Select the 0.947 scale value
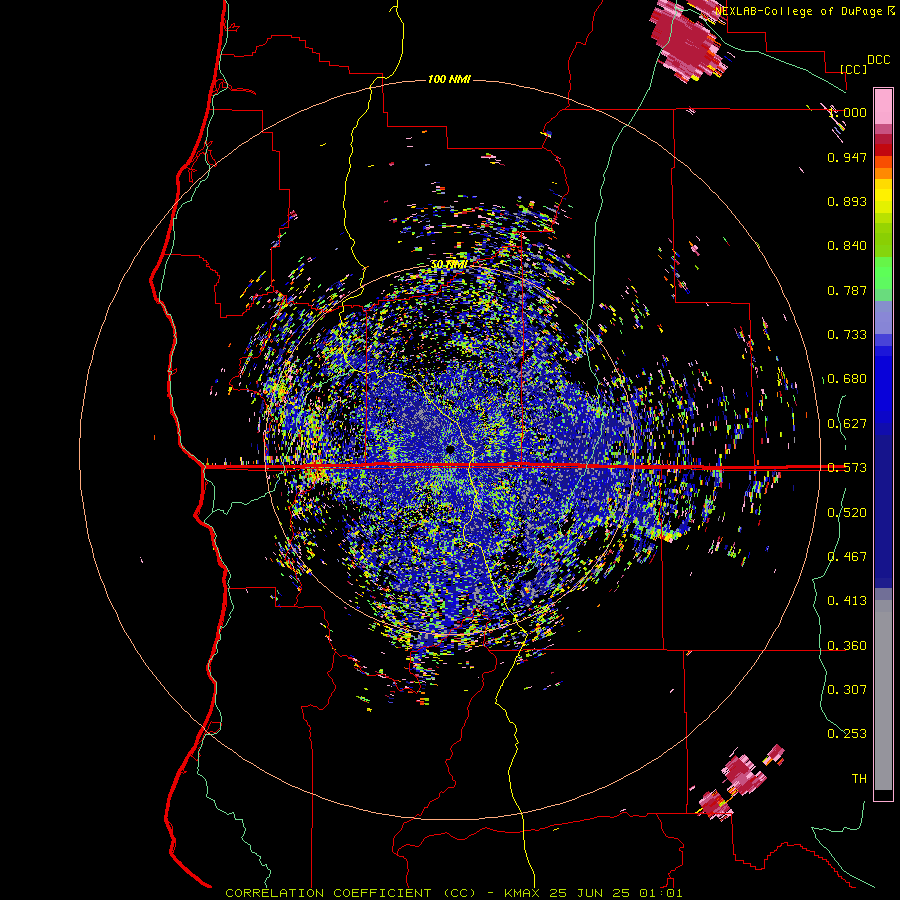Image resolution: width=900 pixels, height=900 pixels. click(847, 157)
